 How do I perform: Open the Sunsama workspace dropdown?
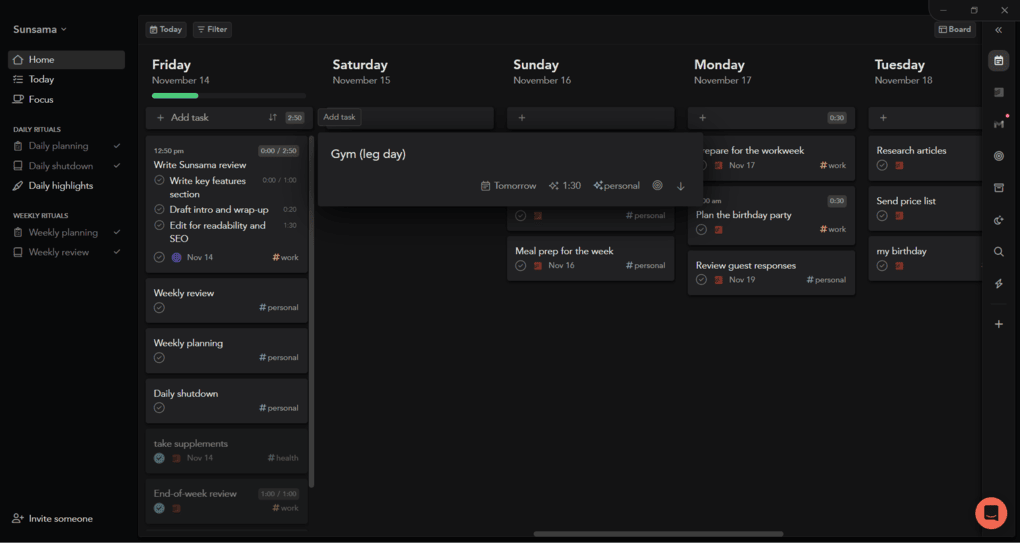click(x=40, y=29)
